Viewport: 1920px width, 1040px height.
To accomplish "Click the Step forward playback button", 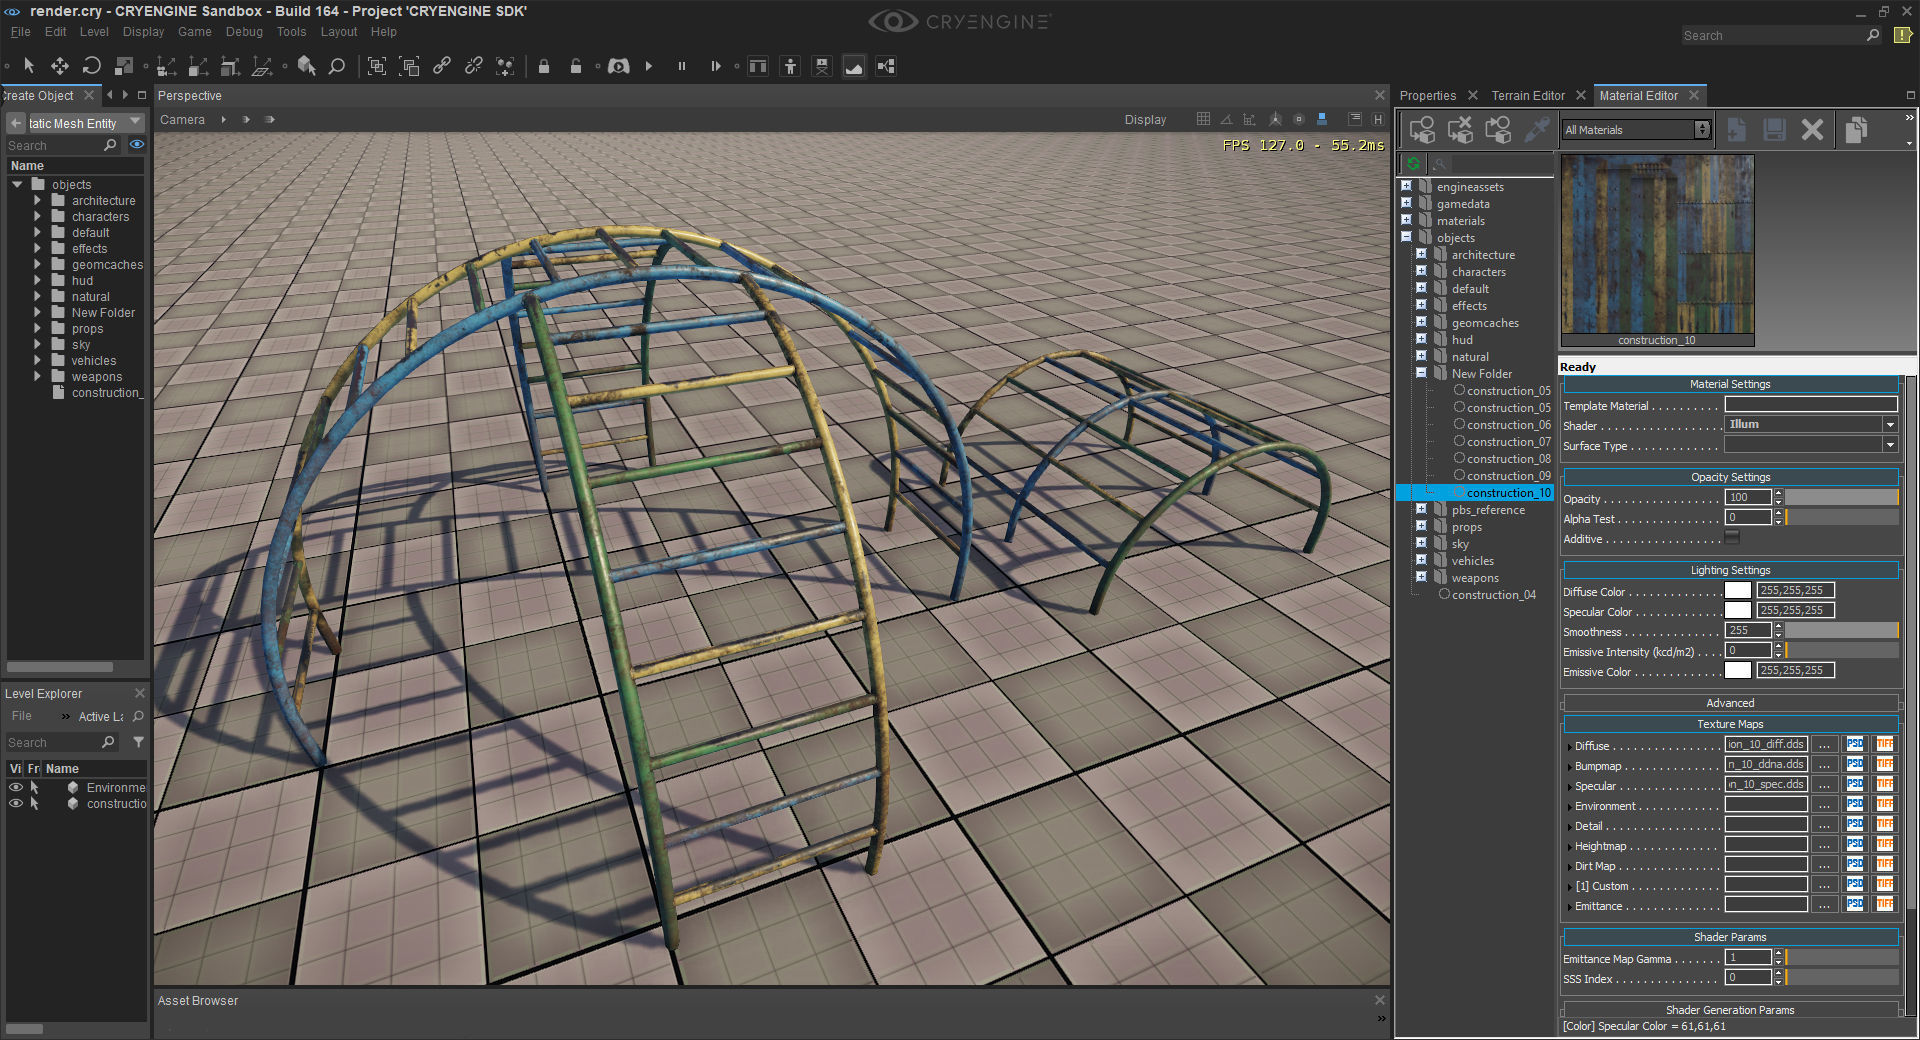I will (x=715, y=66).
